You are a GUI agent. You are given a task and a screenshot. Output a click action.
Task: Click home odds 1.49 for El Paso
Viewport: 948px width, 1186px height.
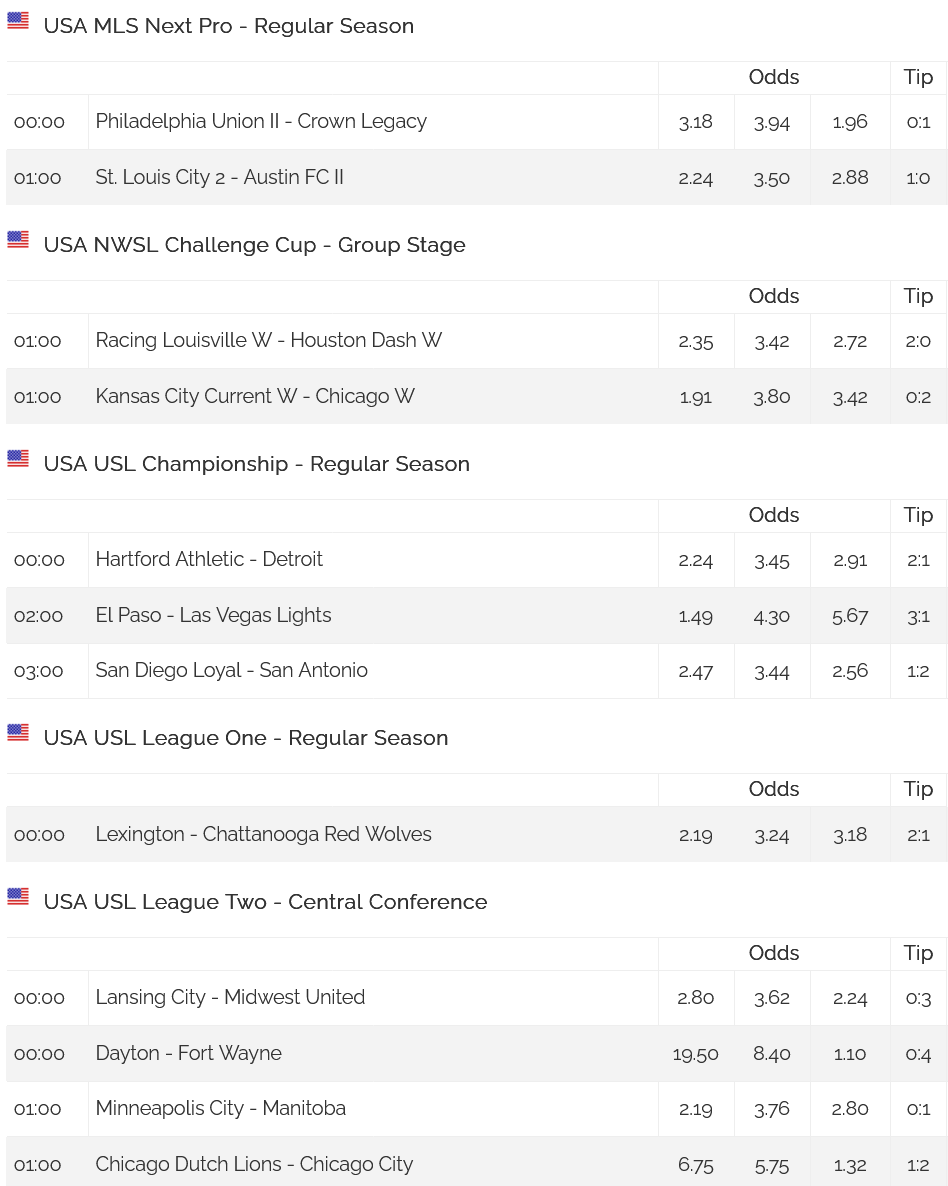pos(695,616)
